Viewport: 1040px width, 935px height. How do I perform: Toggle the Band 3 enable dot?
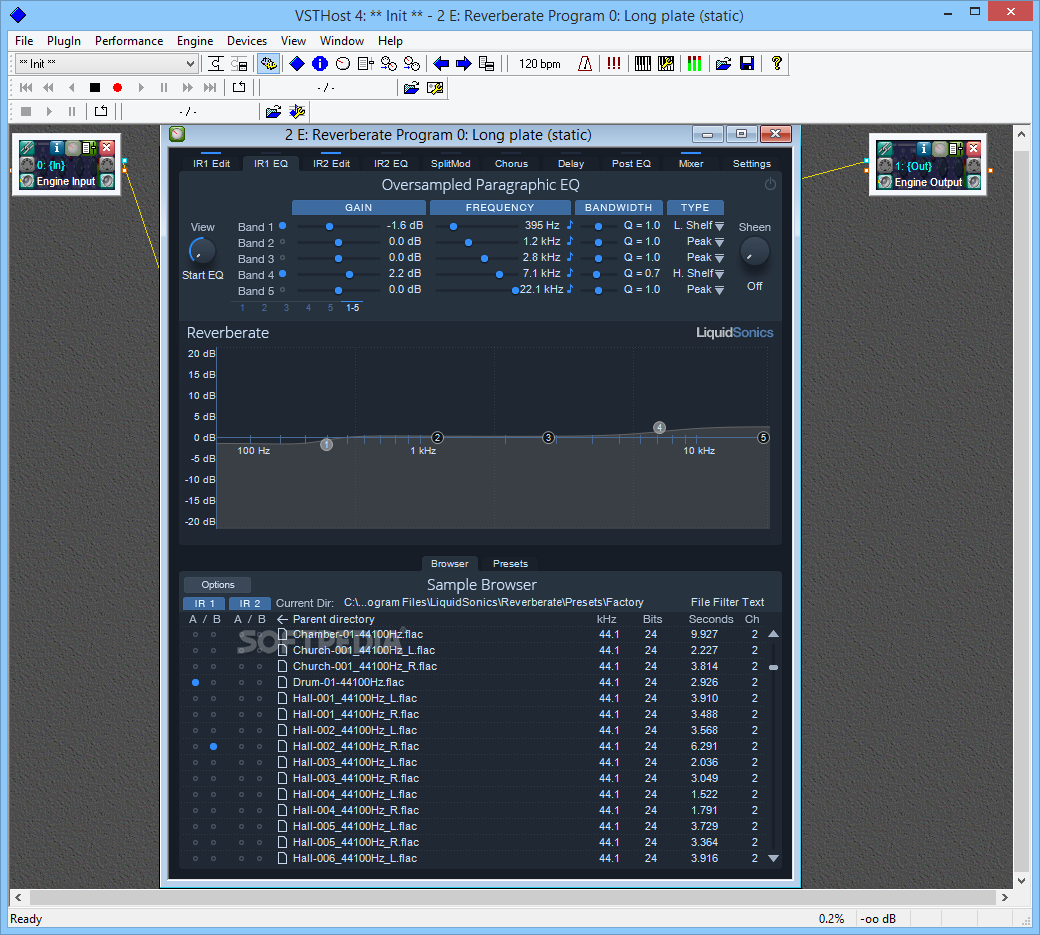coord(283,258)
